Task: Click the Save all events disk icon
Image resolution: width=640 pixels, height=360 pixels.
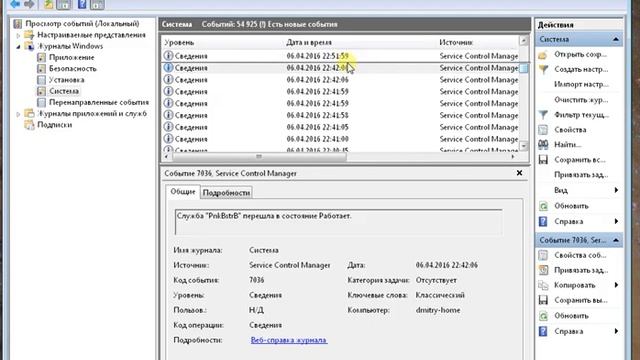Action: [543, 160]
